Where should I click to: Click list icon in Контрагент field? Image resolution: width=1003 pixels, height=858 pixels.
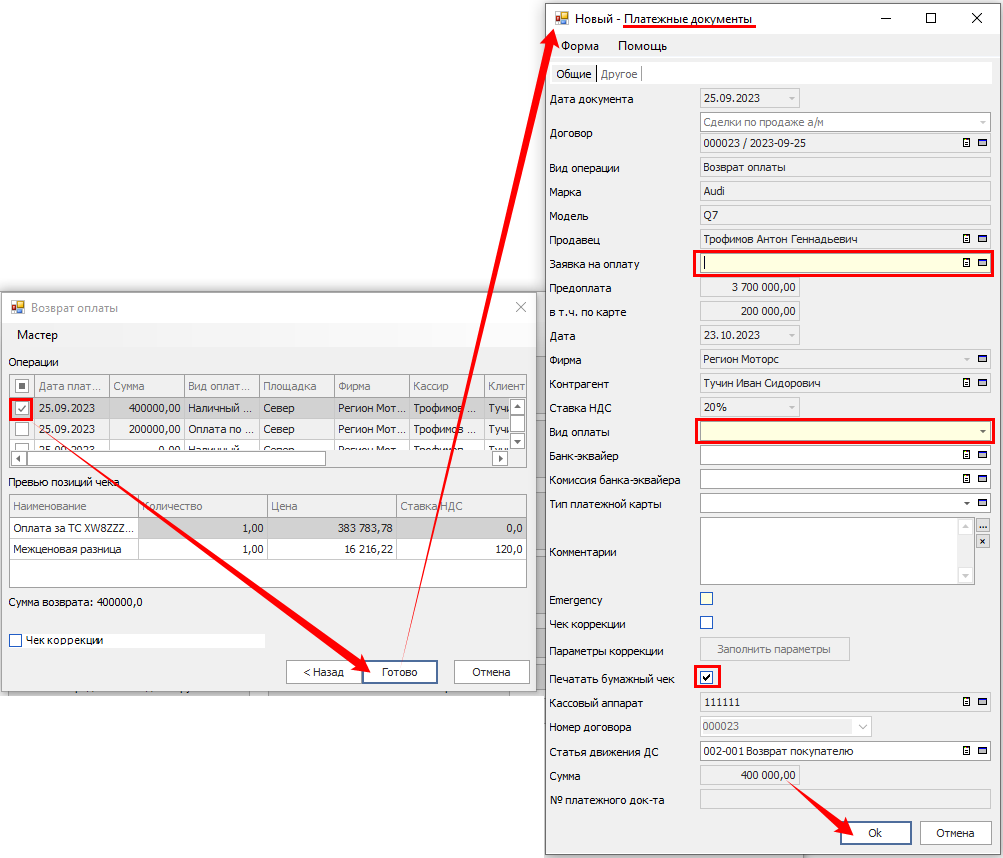point(966,383)
